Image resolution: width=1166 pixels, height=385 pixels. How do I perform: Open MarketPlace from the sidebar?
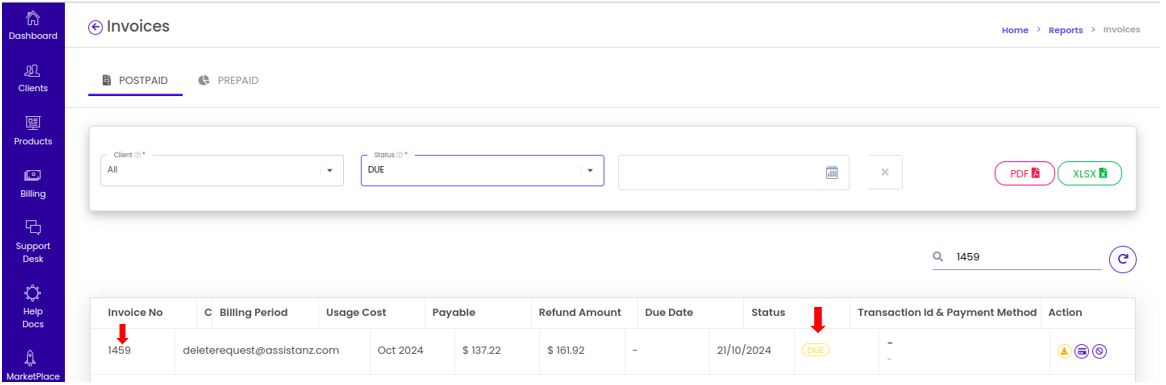coord(33,366)
